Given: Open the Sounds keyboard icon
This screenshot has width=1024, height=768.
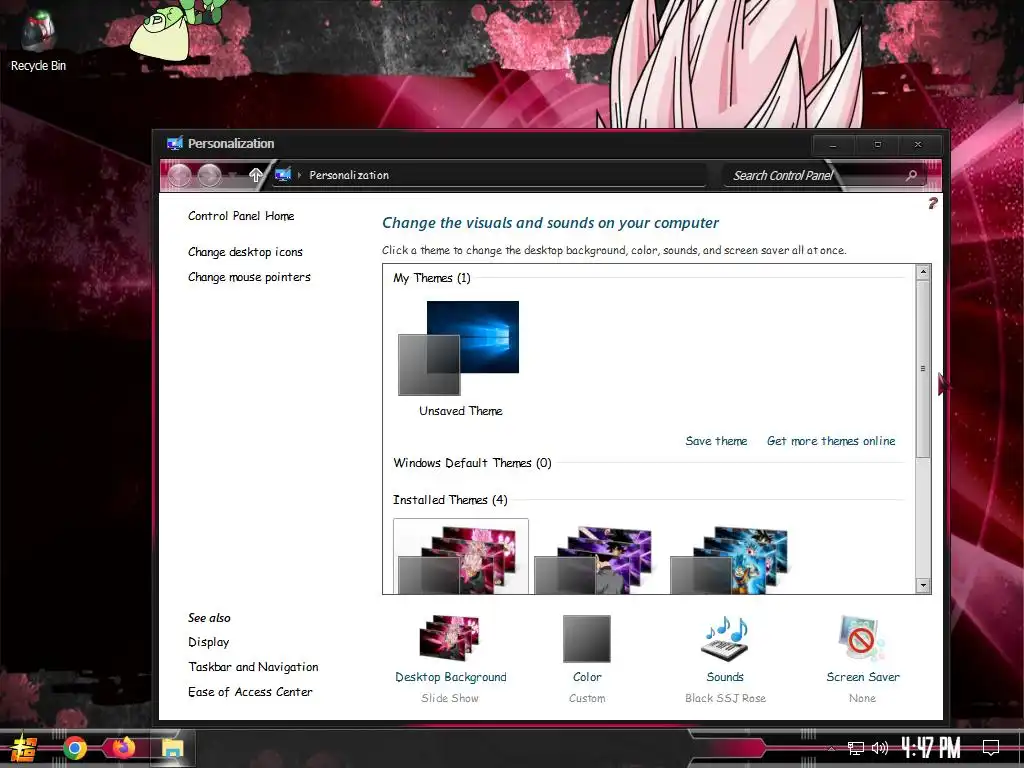Looking at the screenshot, I should [725, 638].
